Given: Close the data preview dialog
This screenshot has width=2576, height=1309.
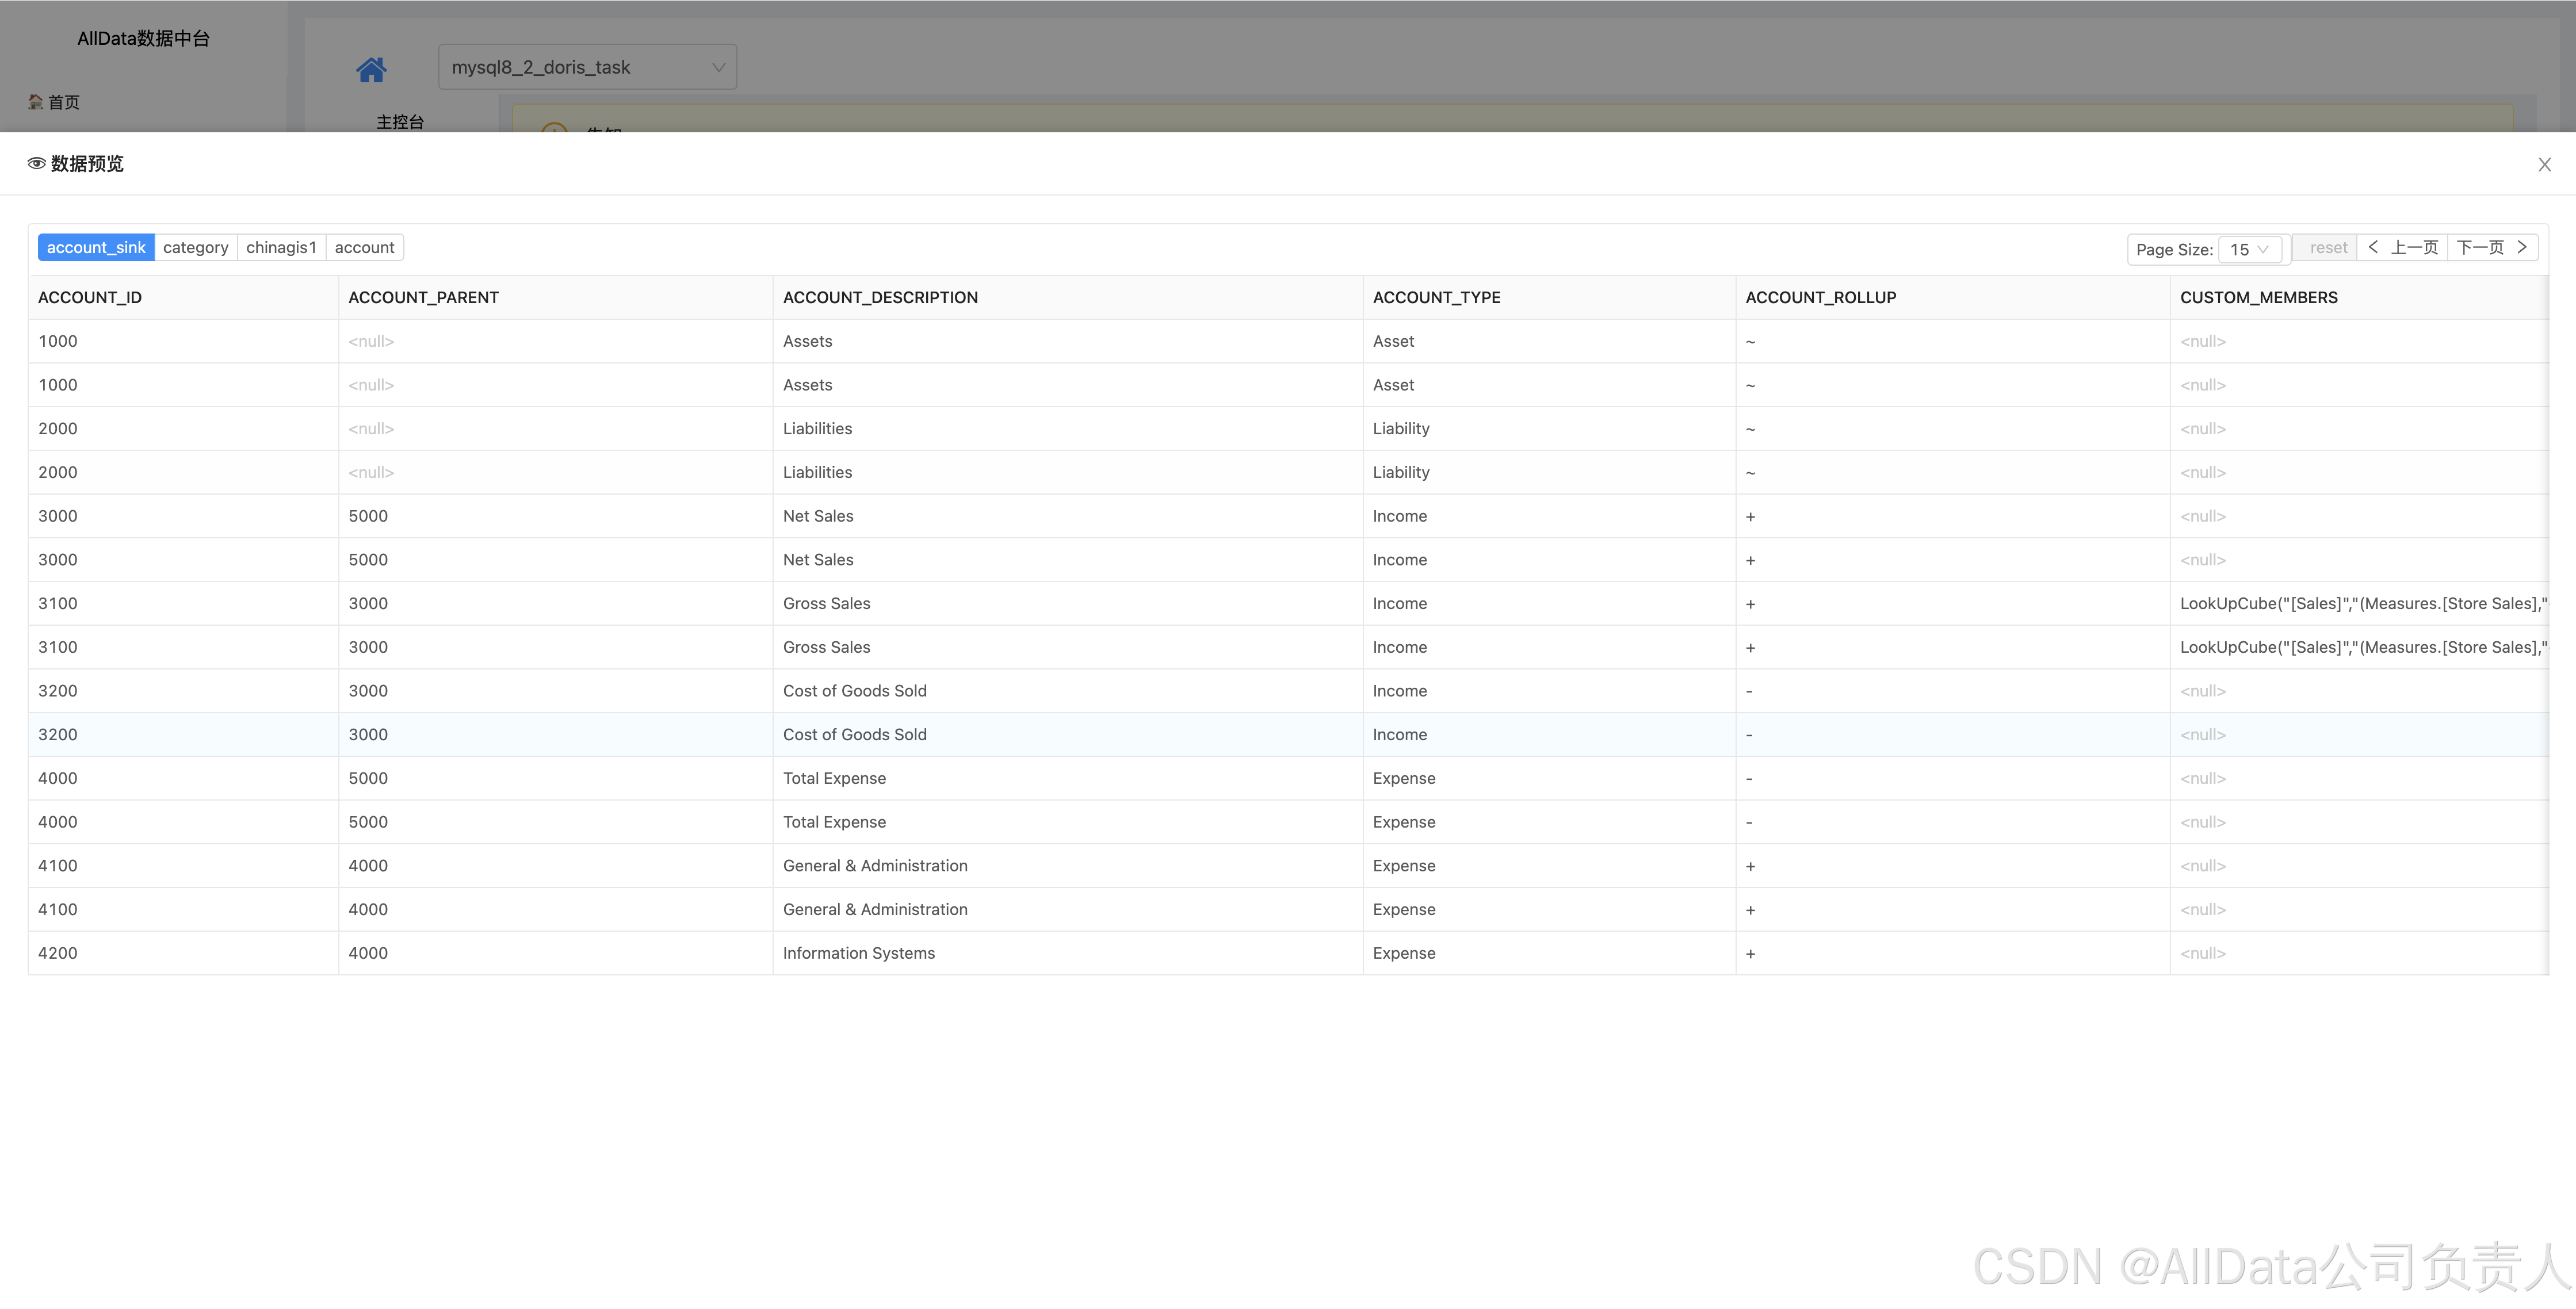Looking at the screenshot, I should pyautogui.click(x=2544, y=164).
